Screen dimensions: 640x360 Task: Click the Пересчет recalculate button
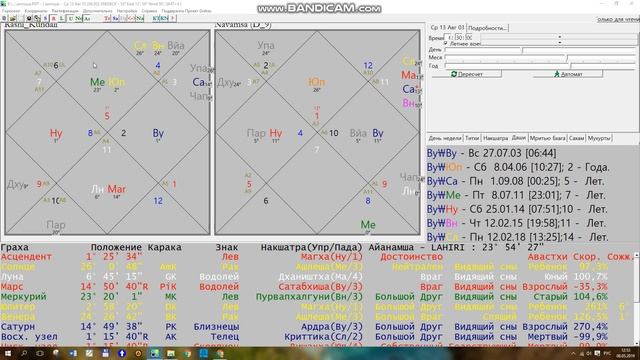pyautogui.click(x=467, y=74)
